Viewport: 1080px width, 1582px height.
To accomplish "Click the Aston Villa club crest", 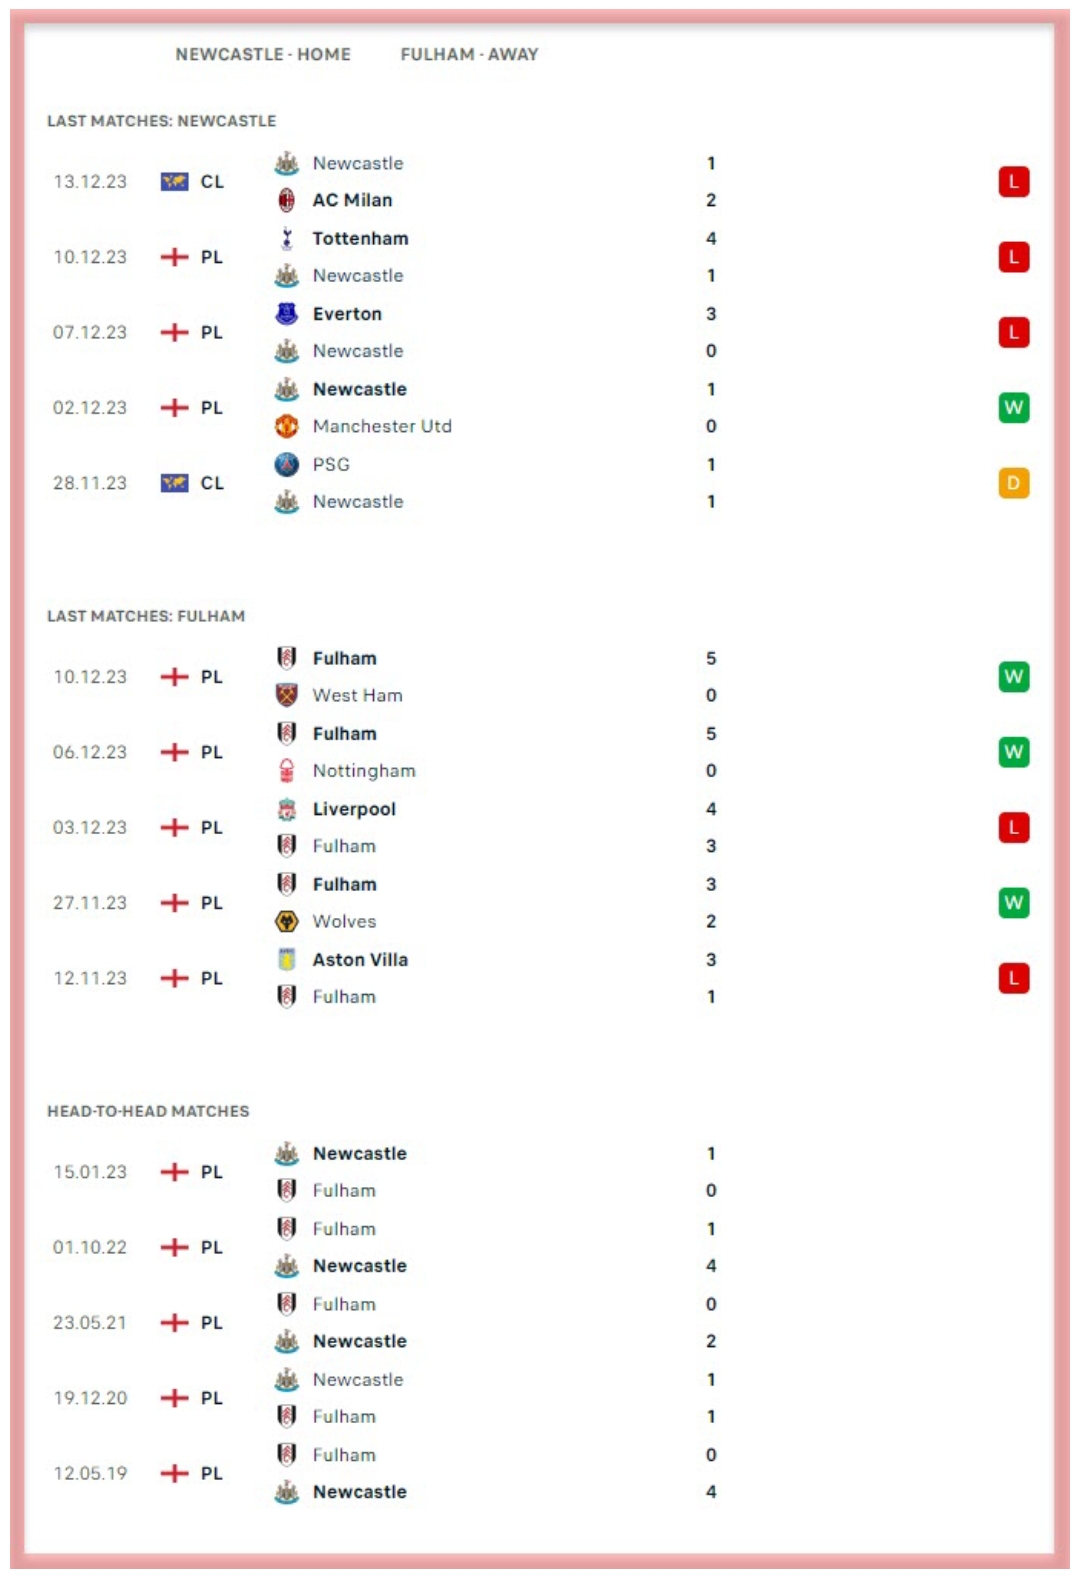I will coord(287,960).
